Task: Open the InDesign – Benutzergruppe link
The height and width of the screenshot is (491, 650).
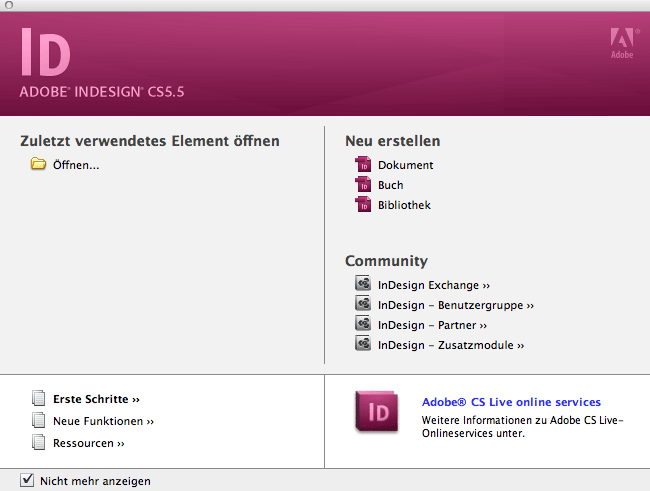Action: 456,305
